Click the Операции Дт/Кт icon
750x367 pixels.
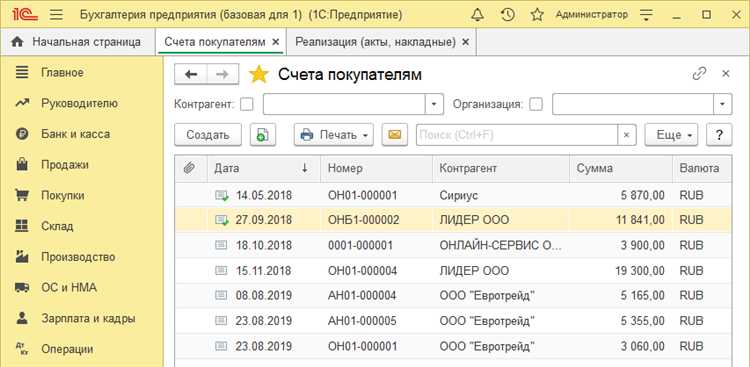22,349
